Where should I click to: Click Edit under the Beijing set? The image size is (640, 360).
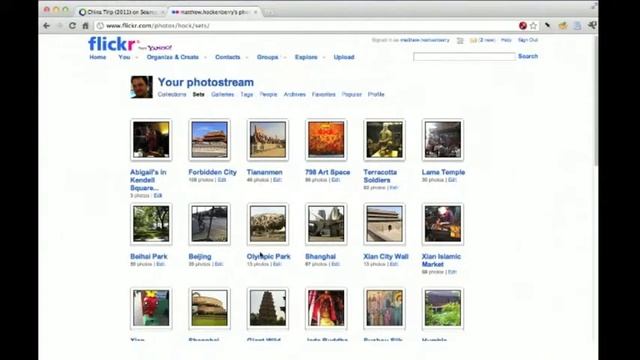point(219,264)
